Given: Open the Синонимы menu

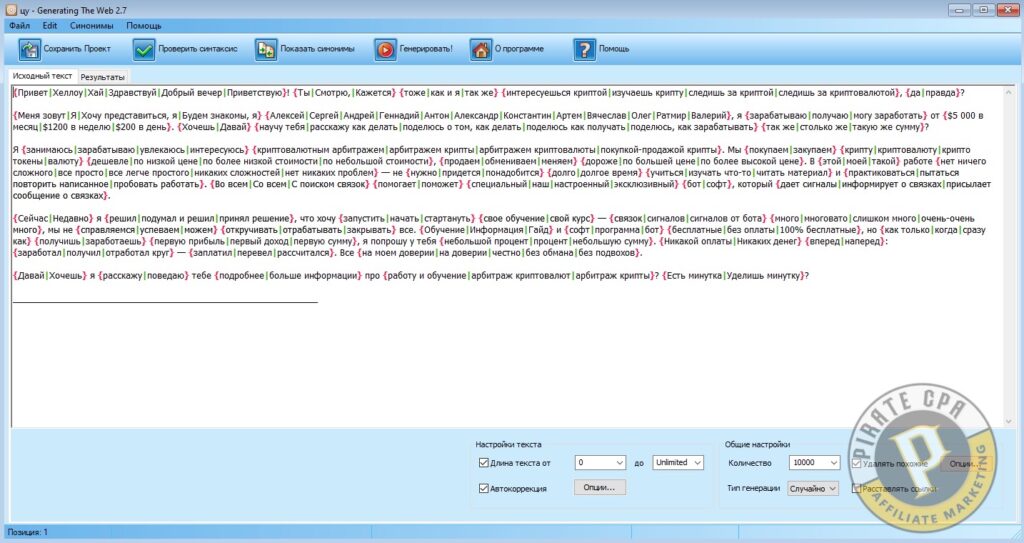Looking at the screenshot, I should (x=91, y=25).
